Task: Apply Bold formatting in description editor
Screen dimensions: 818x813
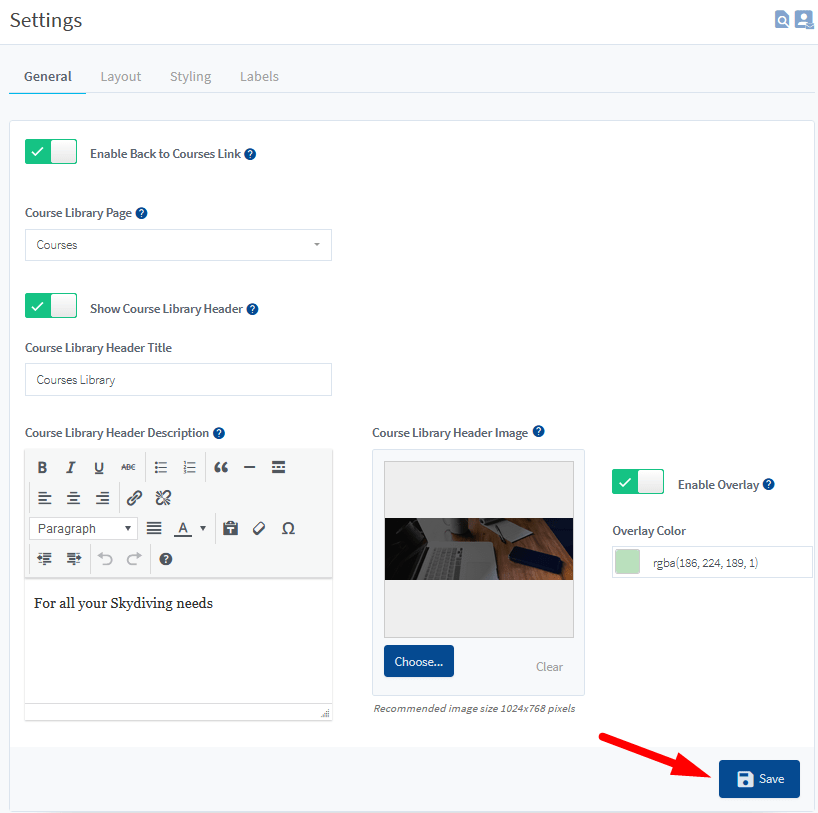Action: 42,468
